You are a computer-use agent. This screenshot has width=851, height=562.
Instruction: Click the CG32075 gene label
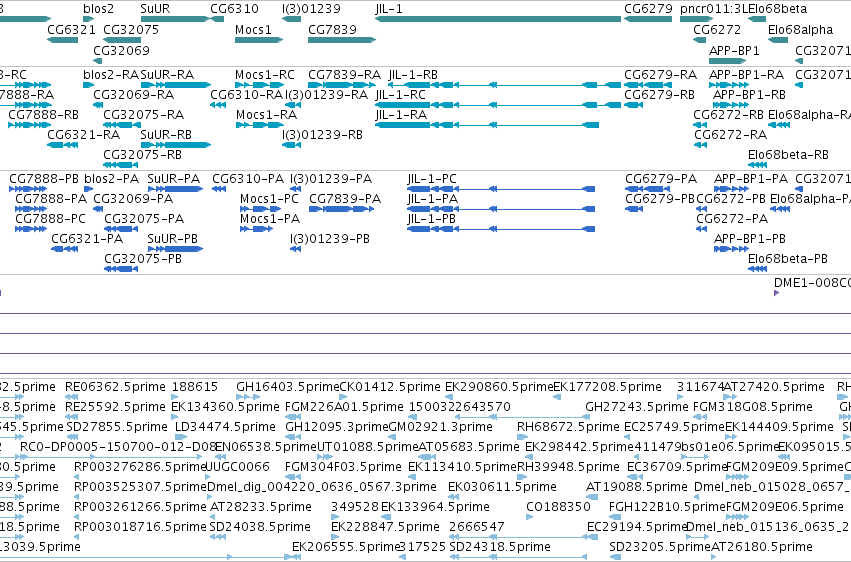(x=131, y=29)
